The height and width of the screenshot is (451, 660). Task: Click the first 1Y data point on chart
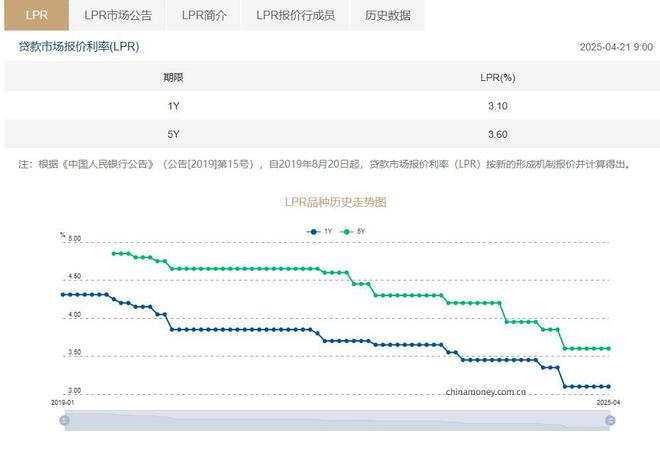pos(63,295)
